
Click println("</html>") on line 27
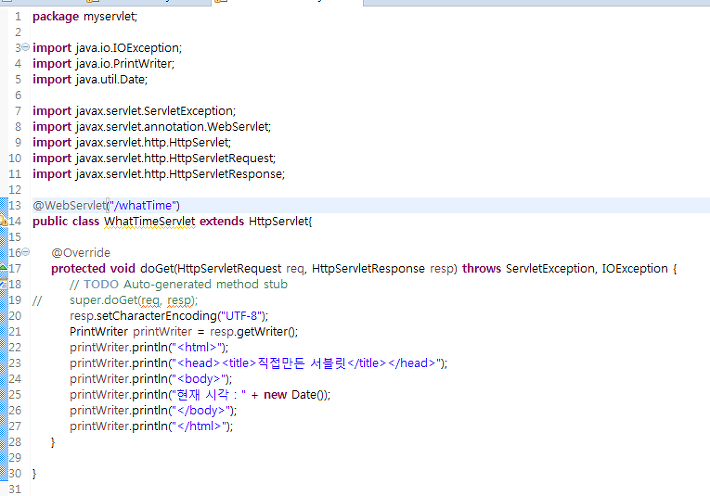click(x=151, y=426)
